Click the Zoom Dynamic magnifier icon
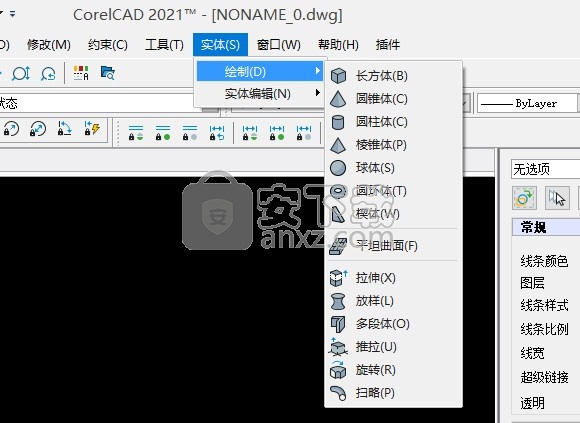 pos(21,73)
